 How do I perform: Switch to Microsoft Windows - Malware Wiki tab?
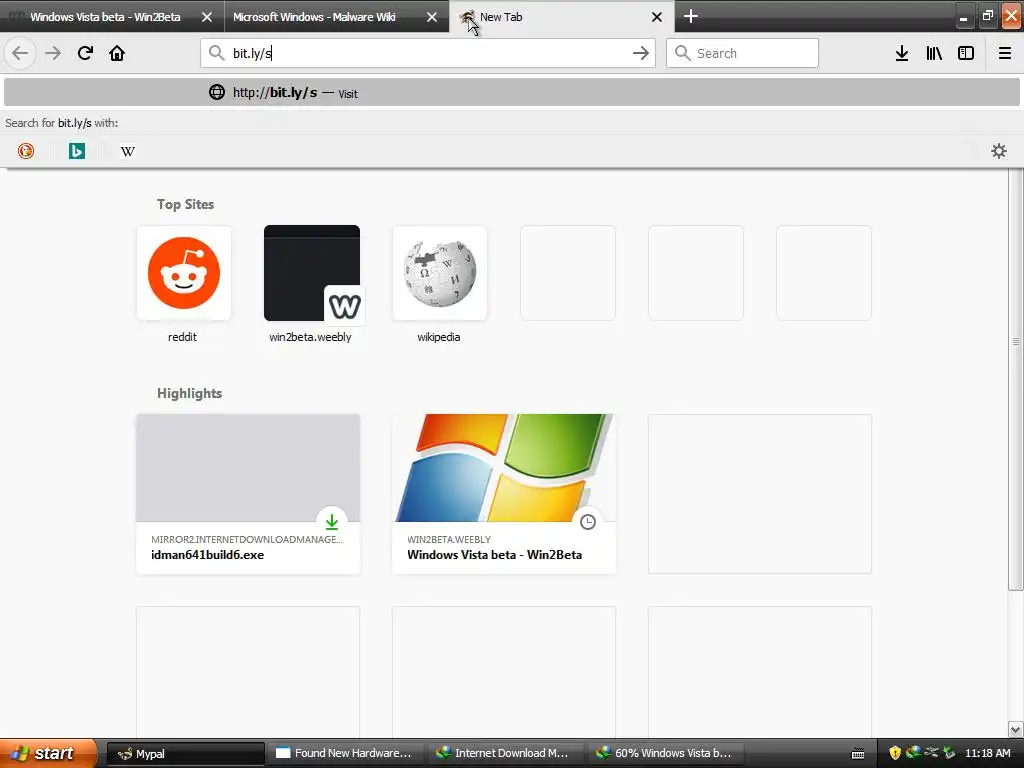click(x=336, y=17)
